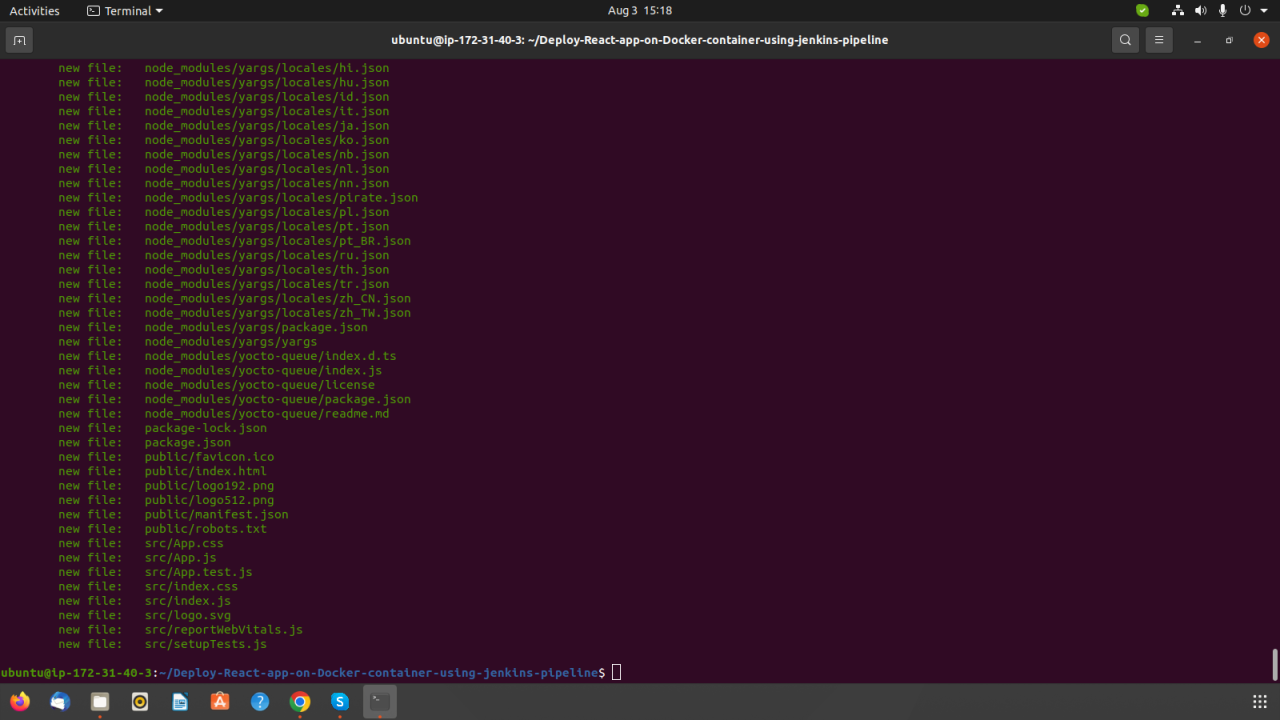Open Thunderbird email client
This screenshot has width=1280, height=720.
click(x=60, y=702)
